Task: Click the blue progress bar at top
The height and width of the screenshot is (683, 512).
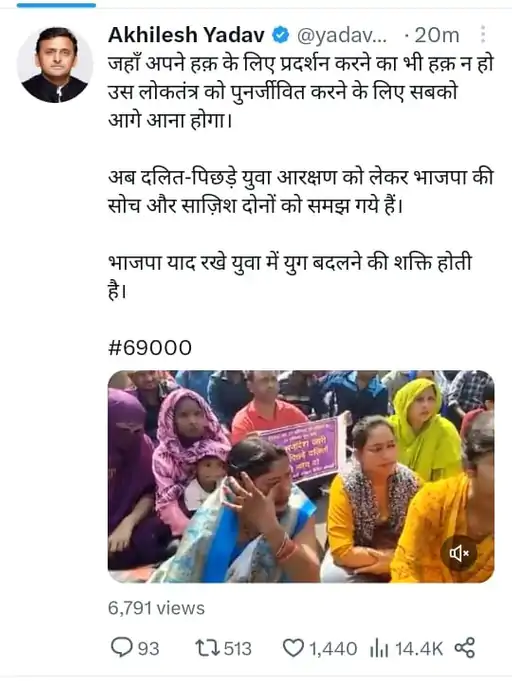Action: [x=56, y=5]
